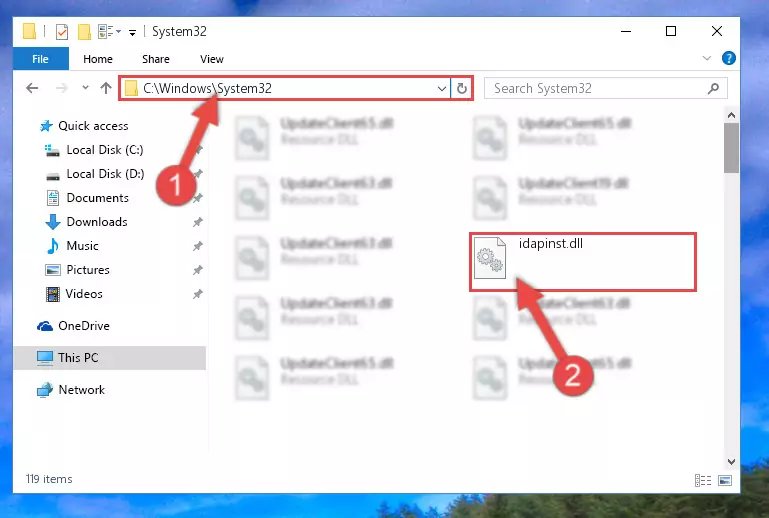
Task: Click the scroll up arrow of file list
Action: (x=731, y=116)
